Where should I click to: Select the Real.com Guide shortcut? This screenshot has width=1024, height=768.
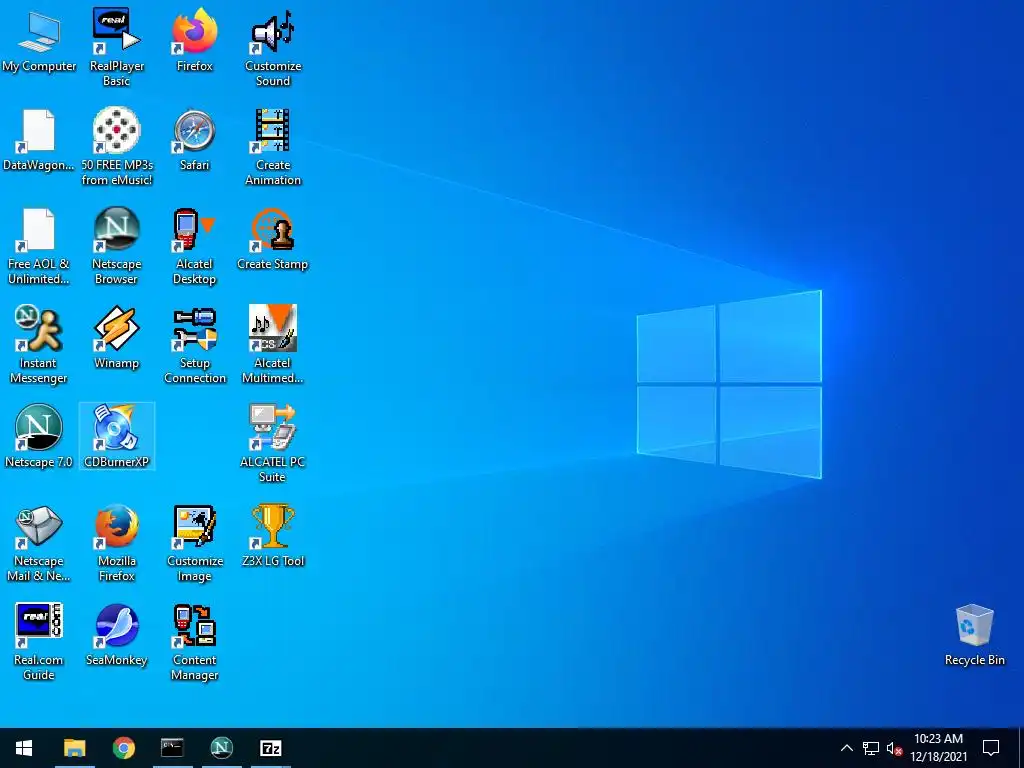click(39, 642)
